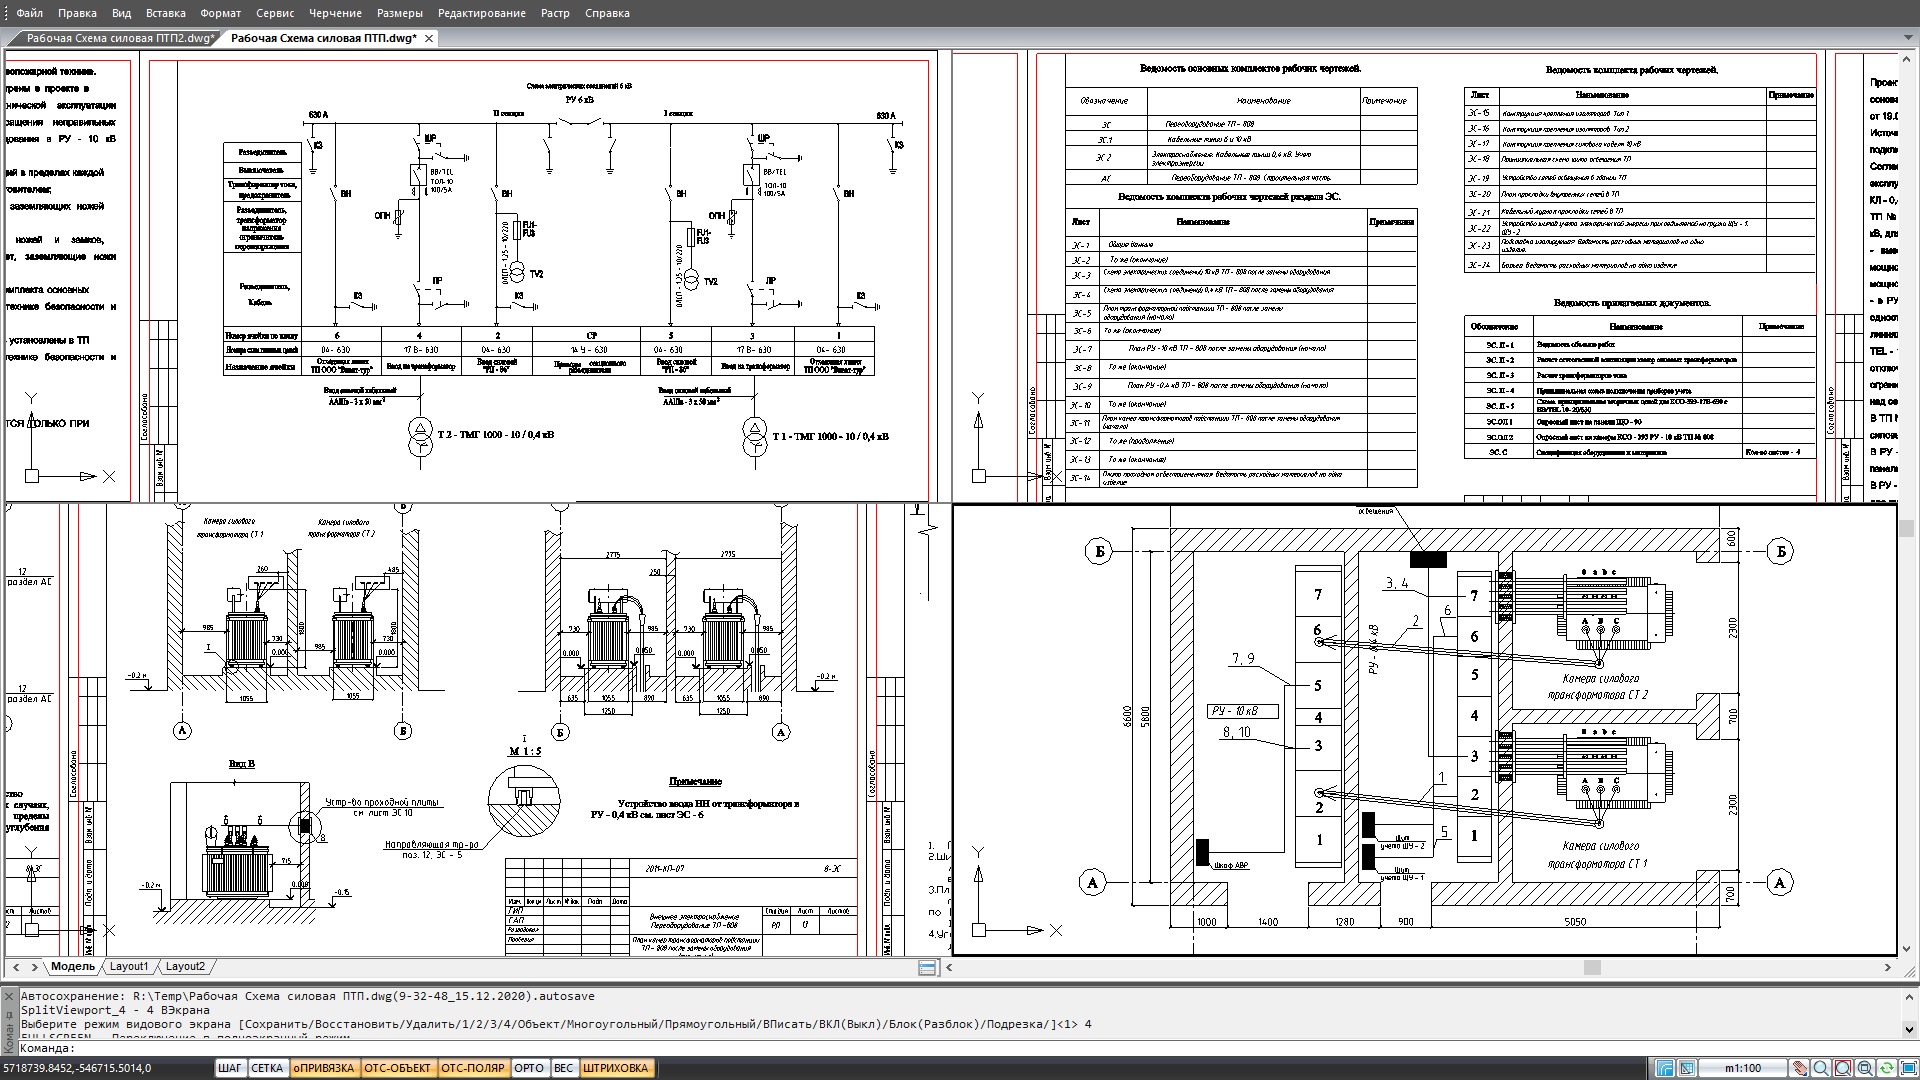
Task: Switch to Layout2 tab
Action: click(185, 967)
